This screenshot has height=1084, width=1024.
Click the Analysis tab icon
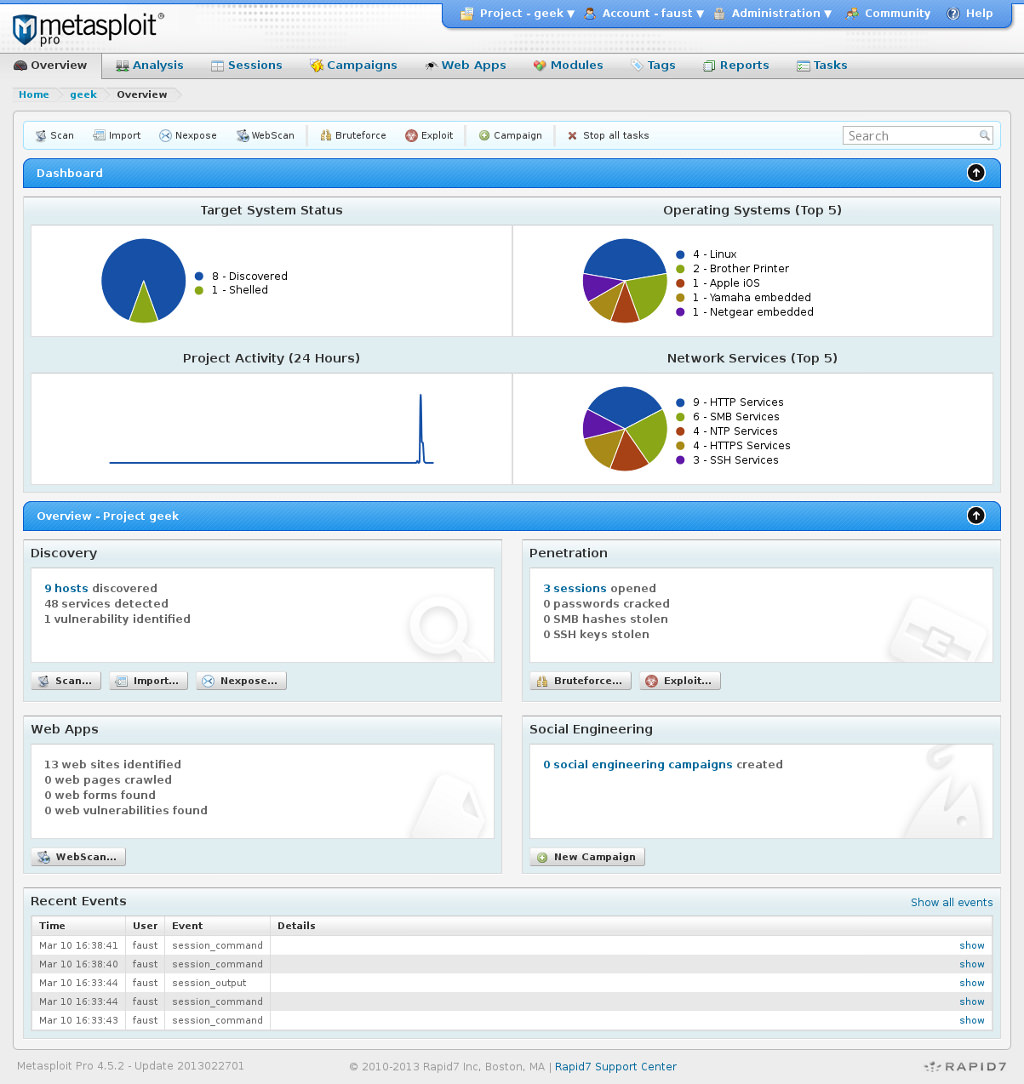[x=122, y=66]
